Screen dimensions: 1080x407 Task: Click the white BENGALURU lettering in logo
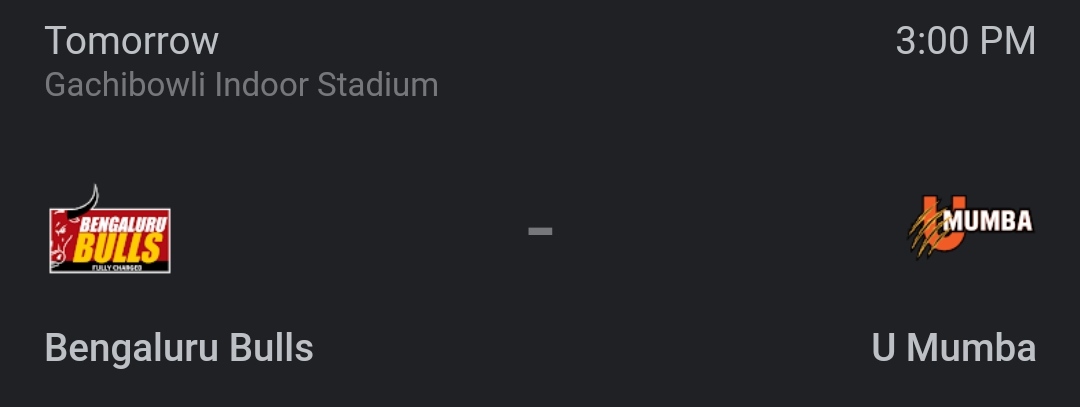click(x=123, y=224)
